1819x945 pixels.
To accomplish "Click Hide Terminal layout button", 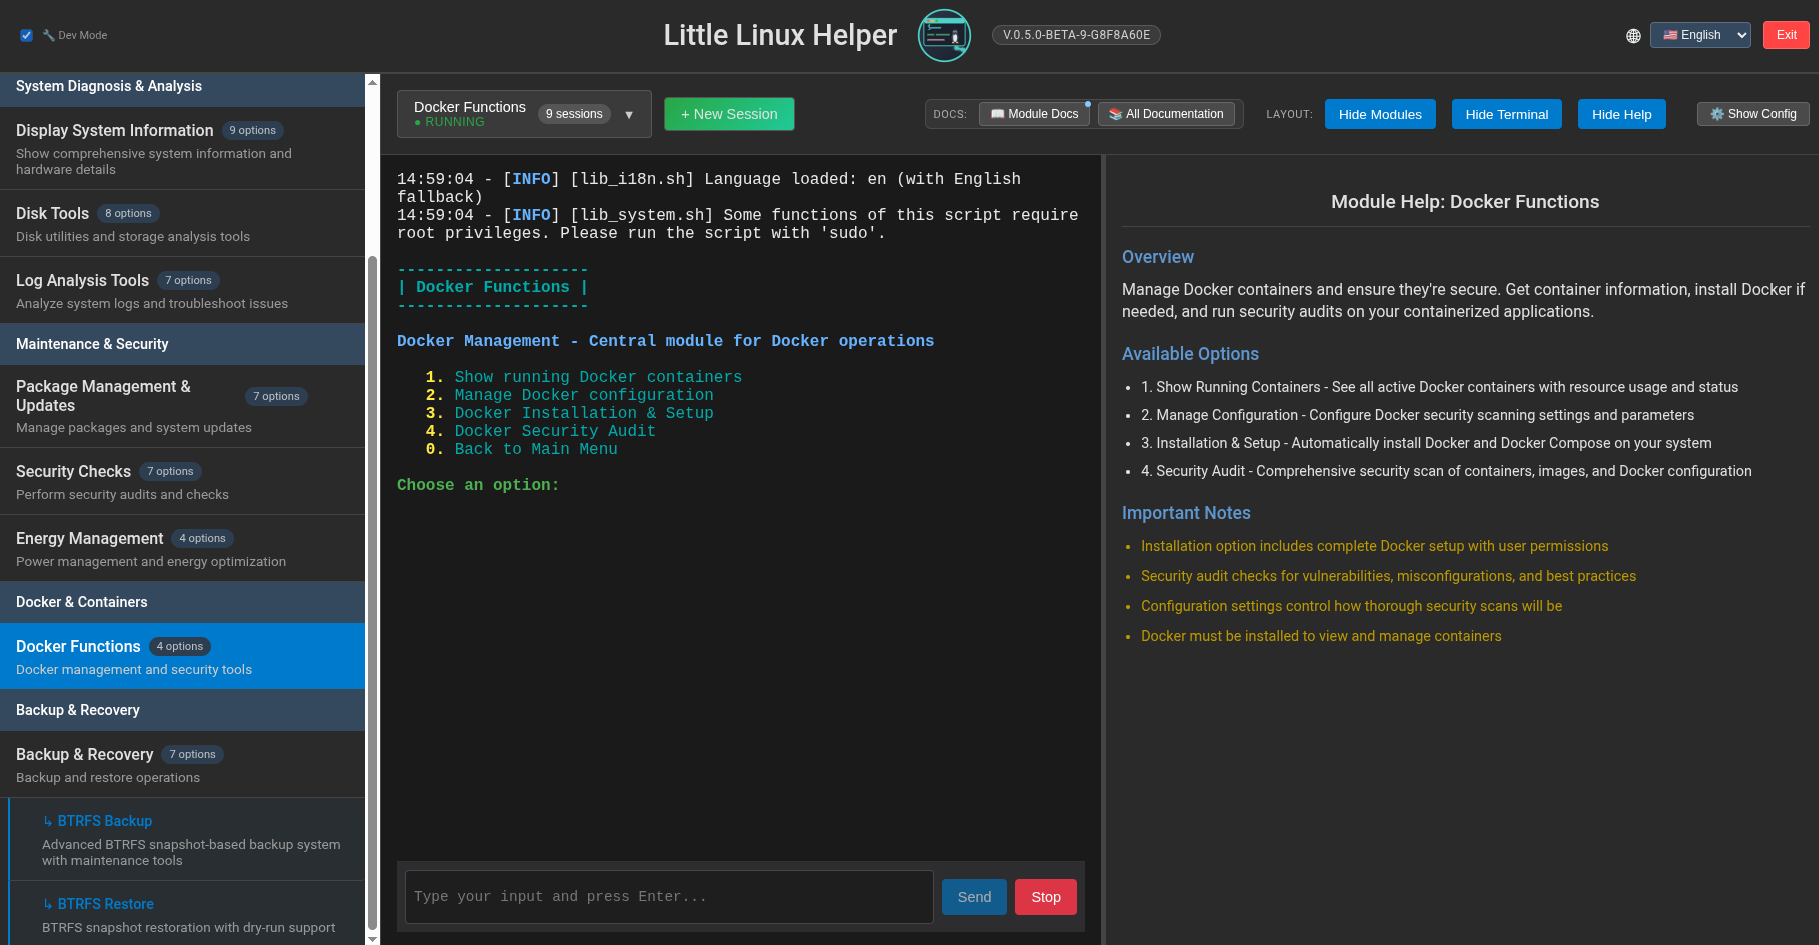I will click(x=1506, y=114).
